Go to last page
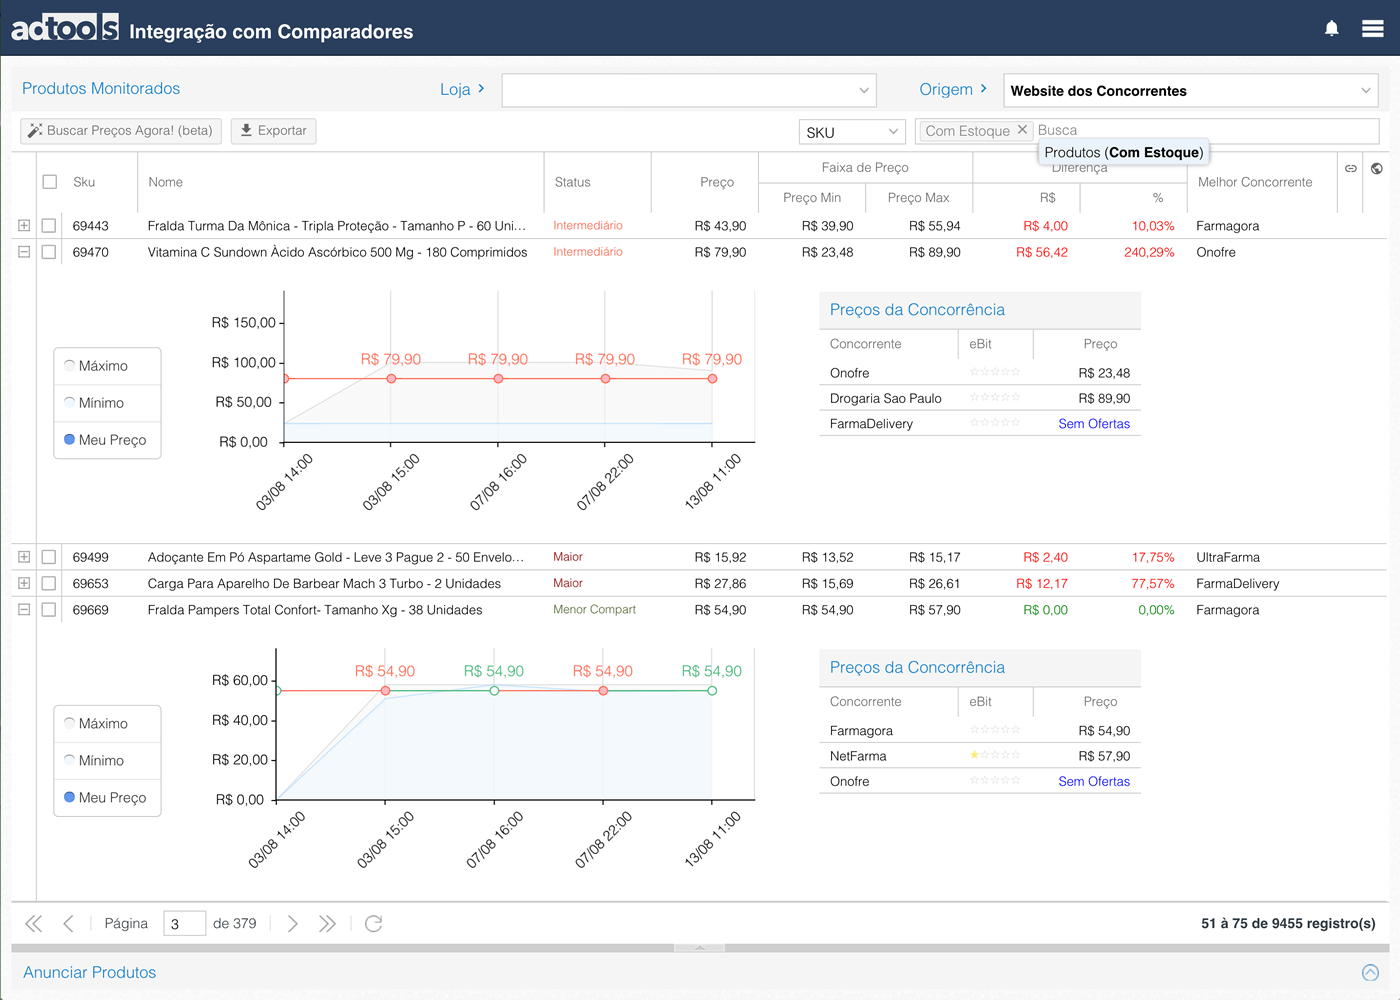Viewport: 1400px width, 1000px height. point(327,923)
